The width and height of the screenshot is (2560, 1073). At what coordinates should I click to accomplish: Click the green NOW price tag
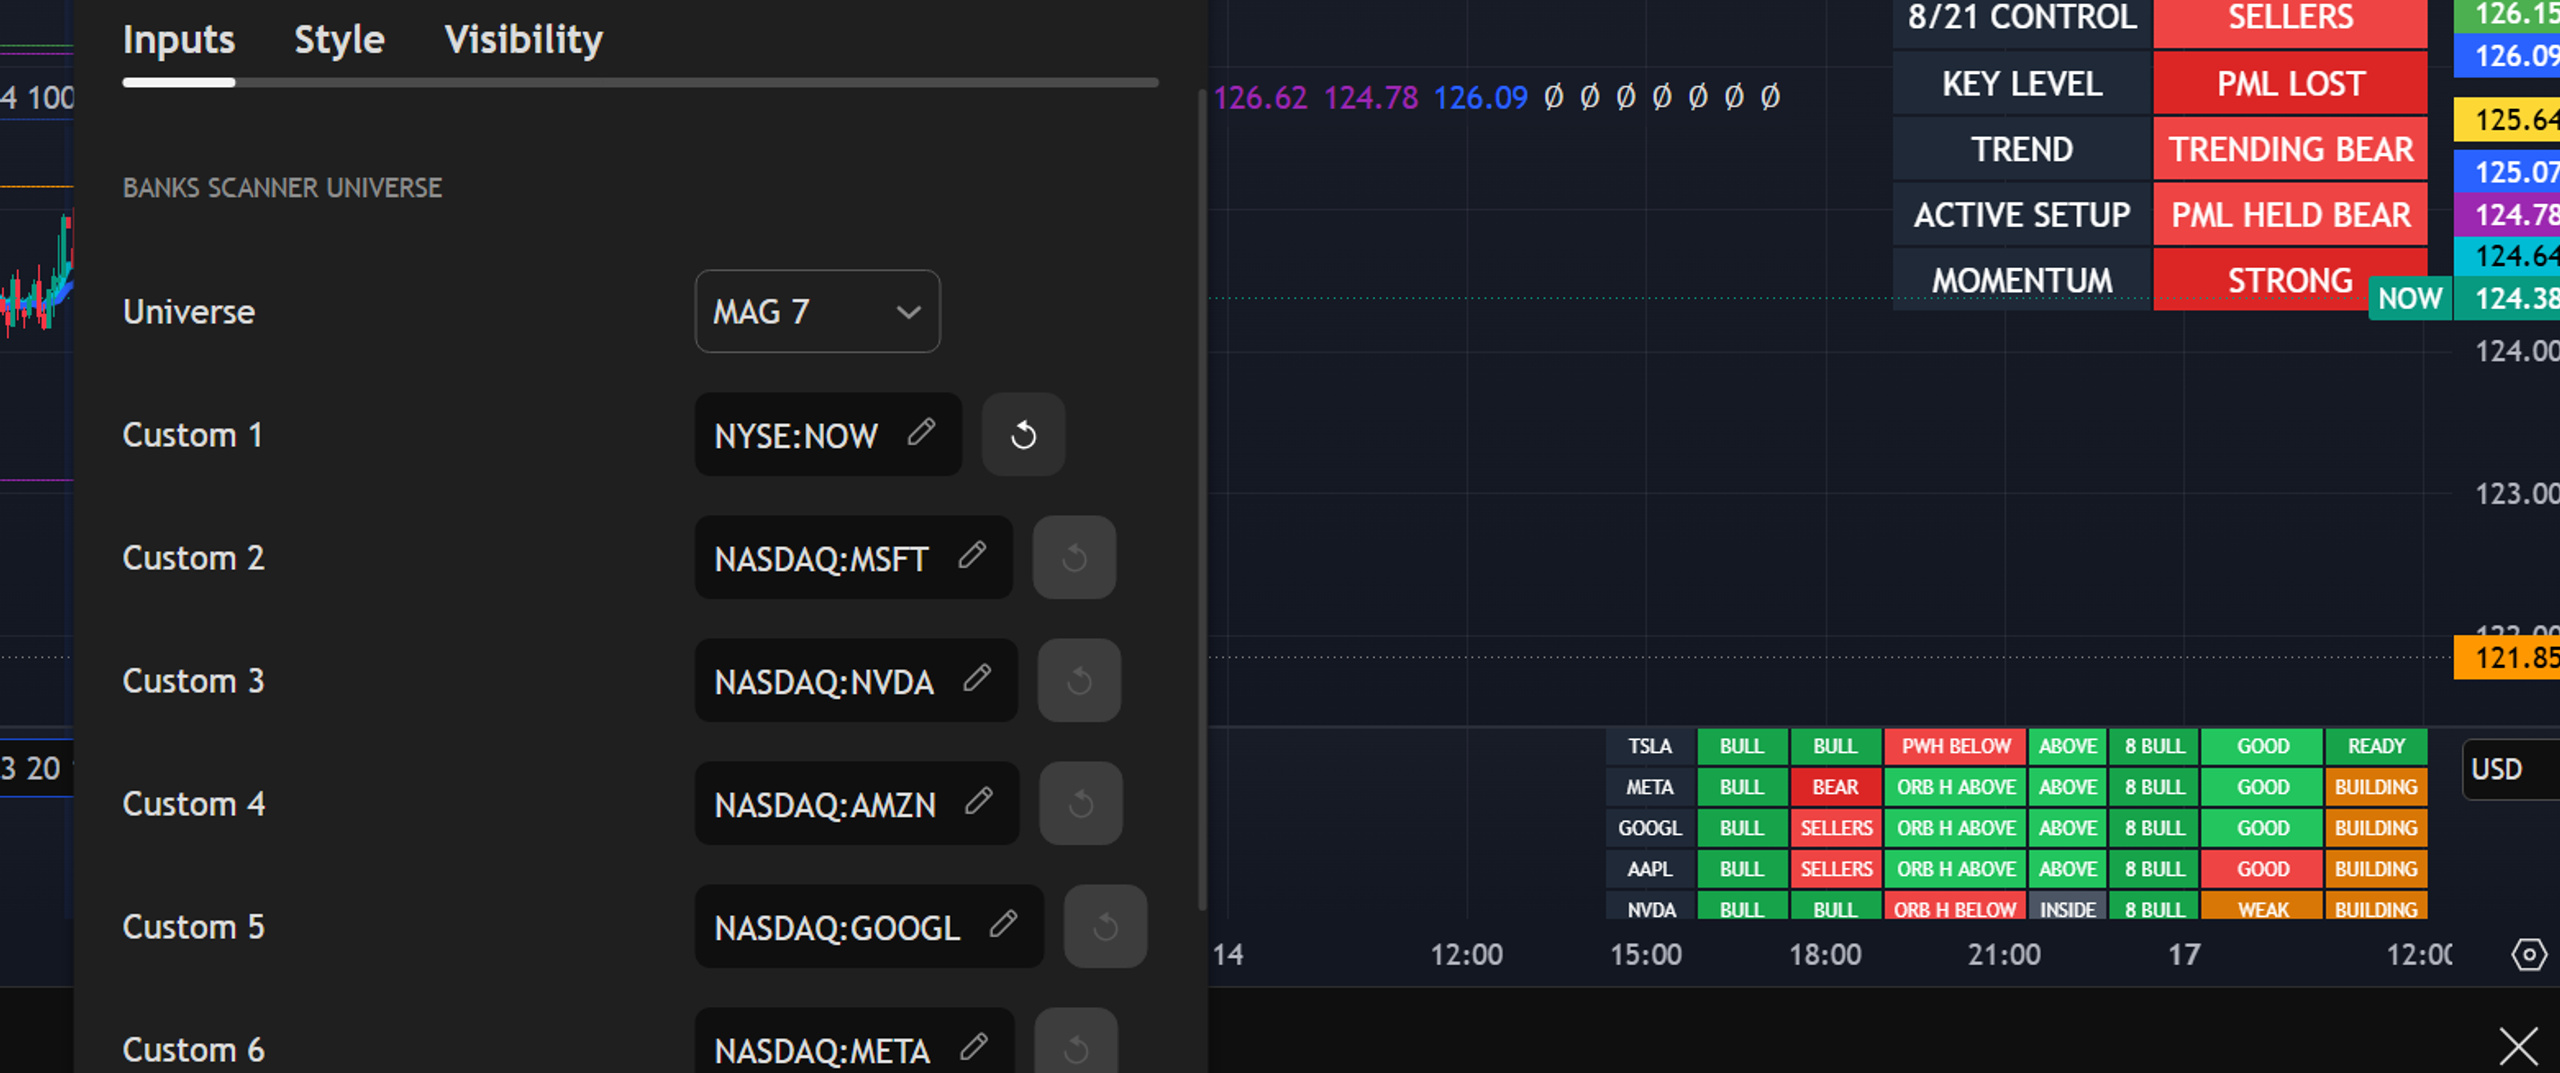pyautogui.click(x=2410, y=298)
